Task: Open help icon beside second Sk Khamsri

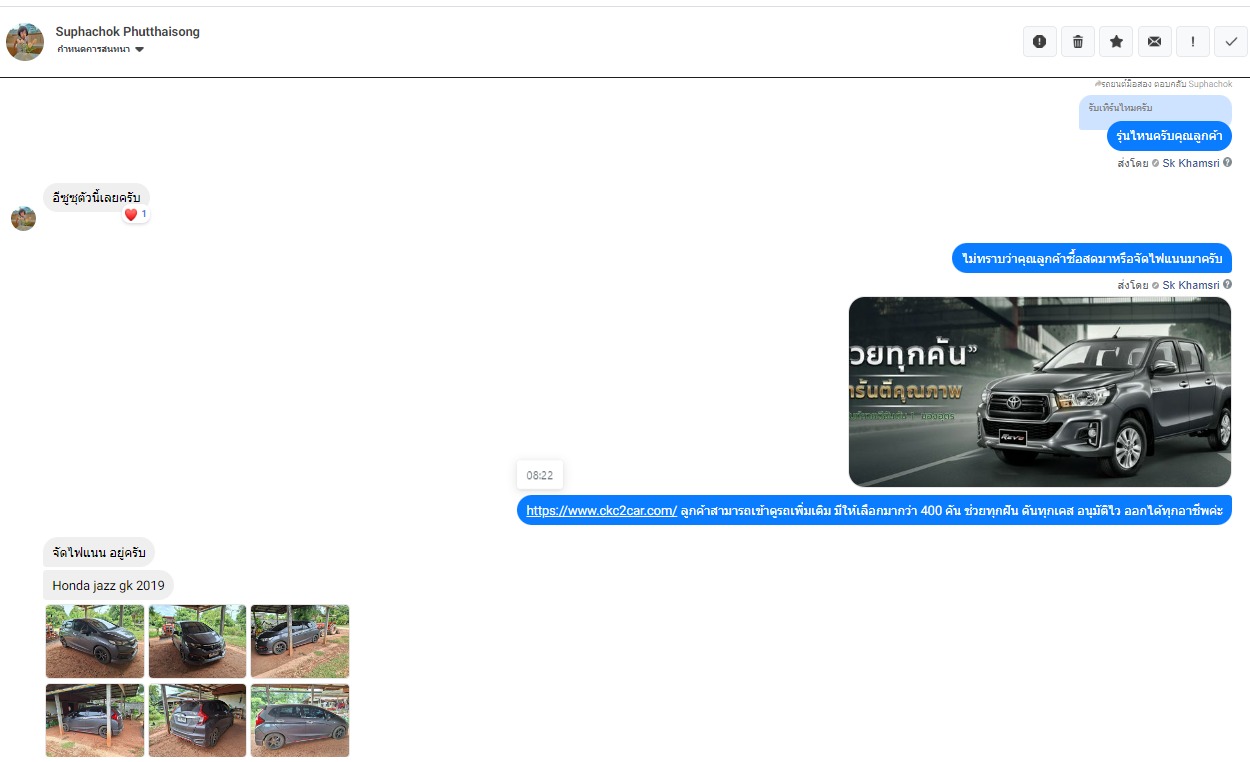Action: click(x=1227, y=284)
